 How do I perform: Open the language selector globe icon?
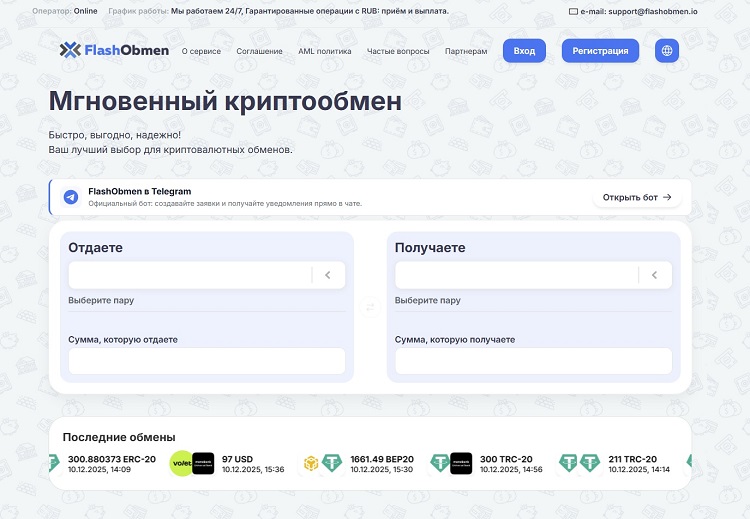(x=667, y=51)
